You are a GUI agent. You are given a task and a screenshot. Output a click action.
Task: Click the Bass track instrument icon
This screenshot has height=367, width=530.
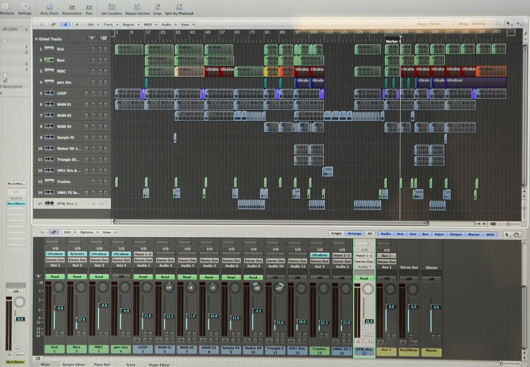49,60
